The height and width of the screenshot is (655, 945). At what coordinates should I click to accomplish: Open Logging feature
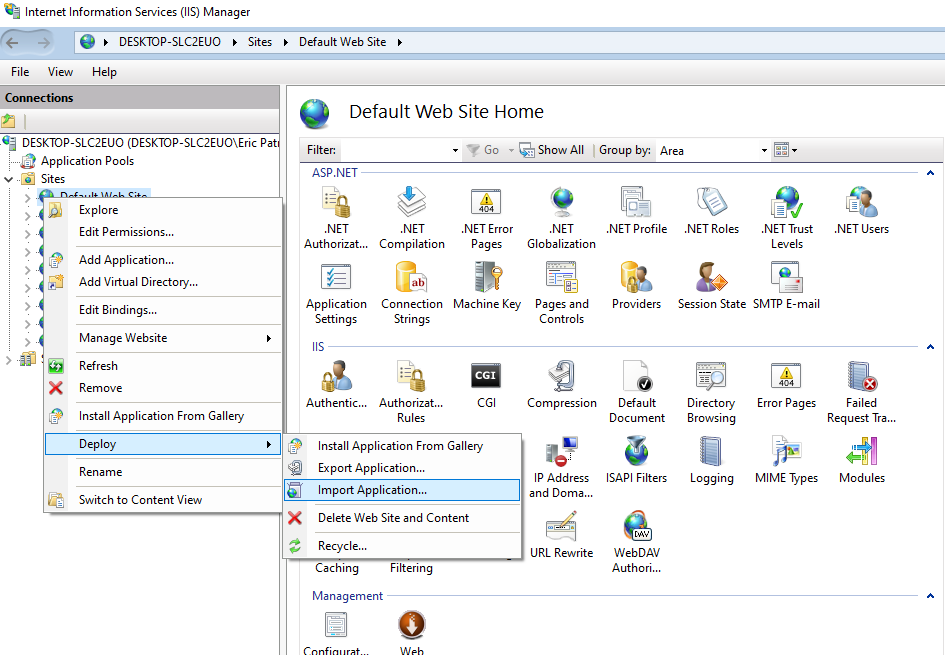pyautogui.click(x=711, y=460)
